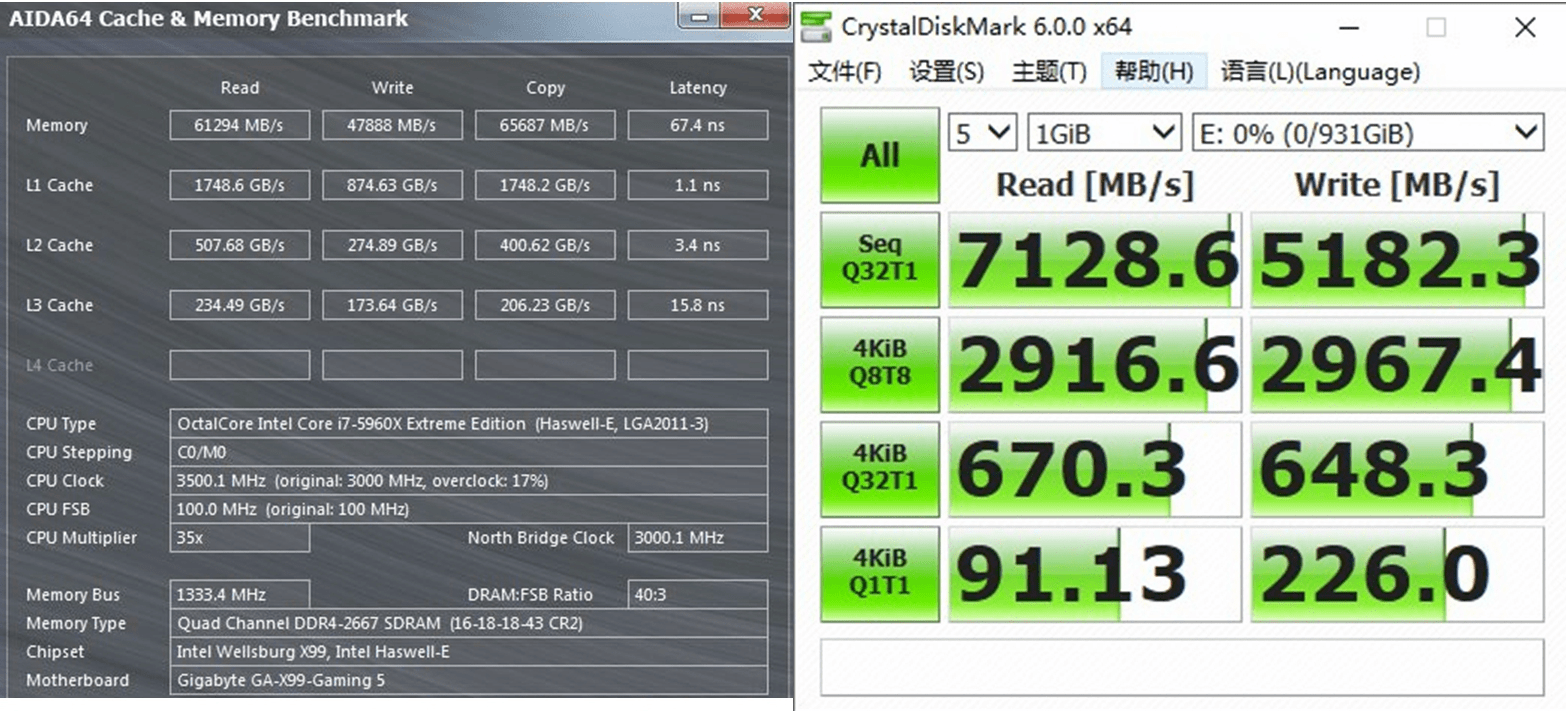Click the L3 Cache Latency value 15.8 ns
Image resolution: width=1566 pixels, height=711 pixels.
tap(698, 305)
